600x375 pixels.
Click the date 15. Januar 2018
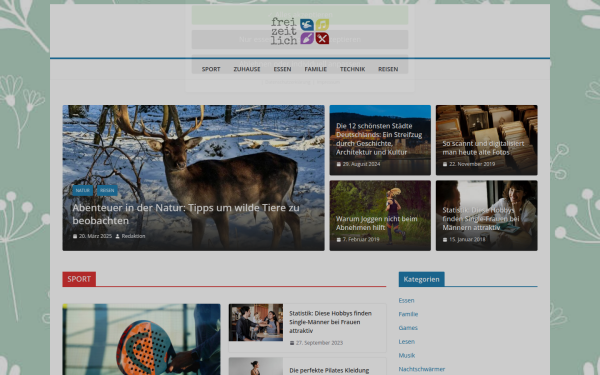coord(467,240)
